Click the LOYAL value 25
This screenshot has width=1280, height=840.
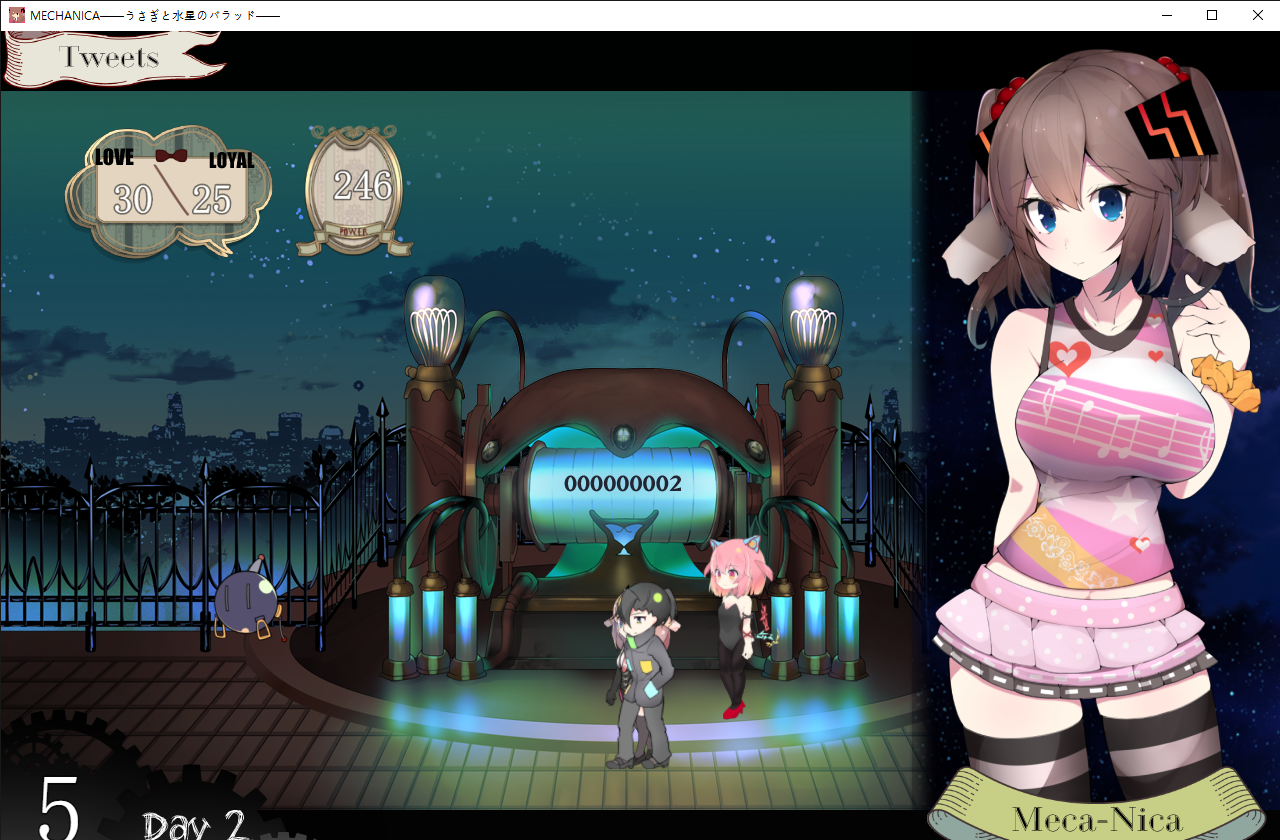click(212, 200)
